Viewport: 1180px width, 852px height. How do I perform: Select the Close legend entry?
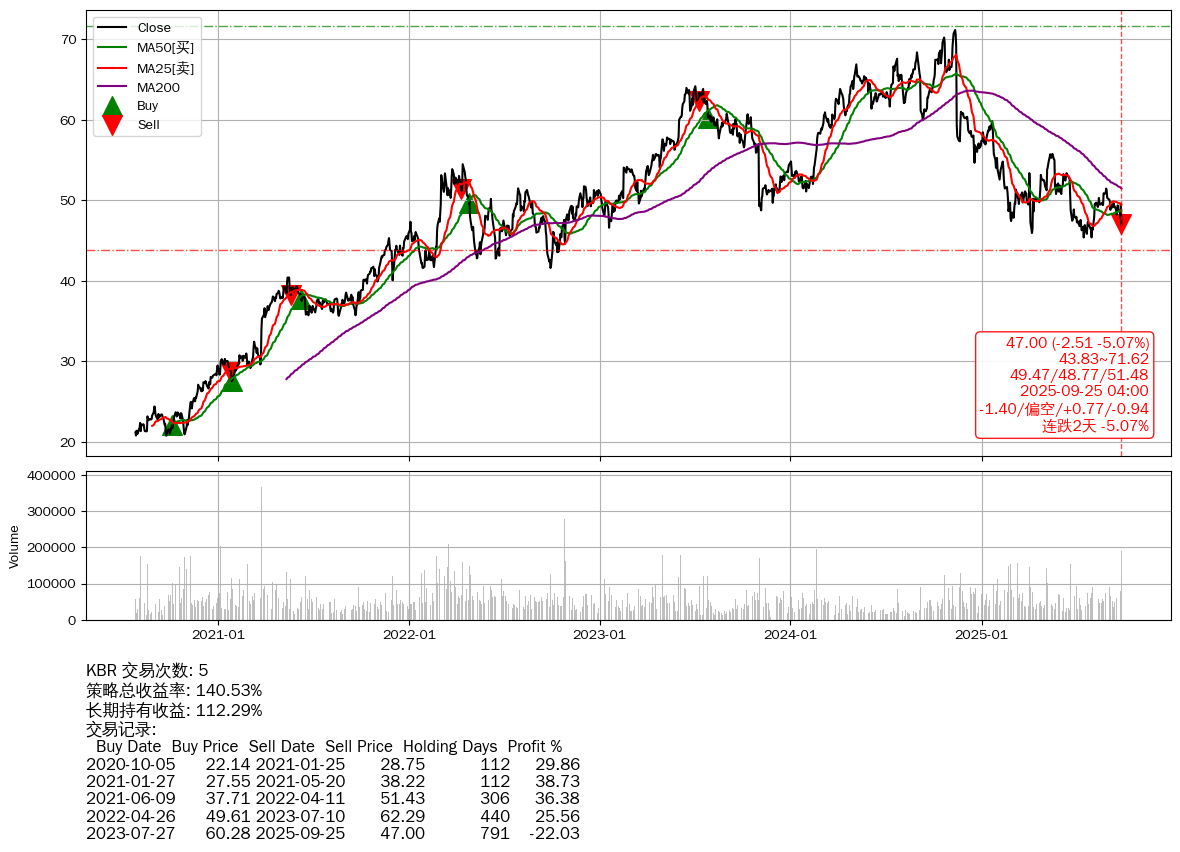coord(154,28)
